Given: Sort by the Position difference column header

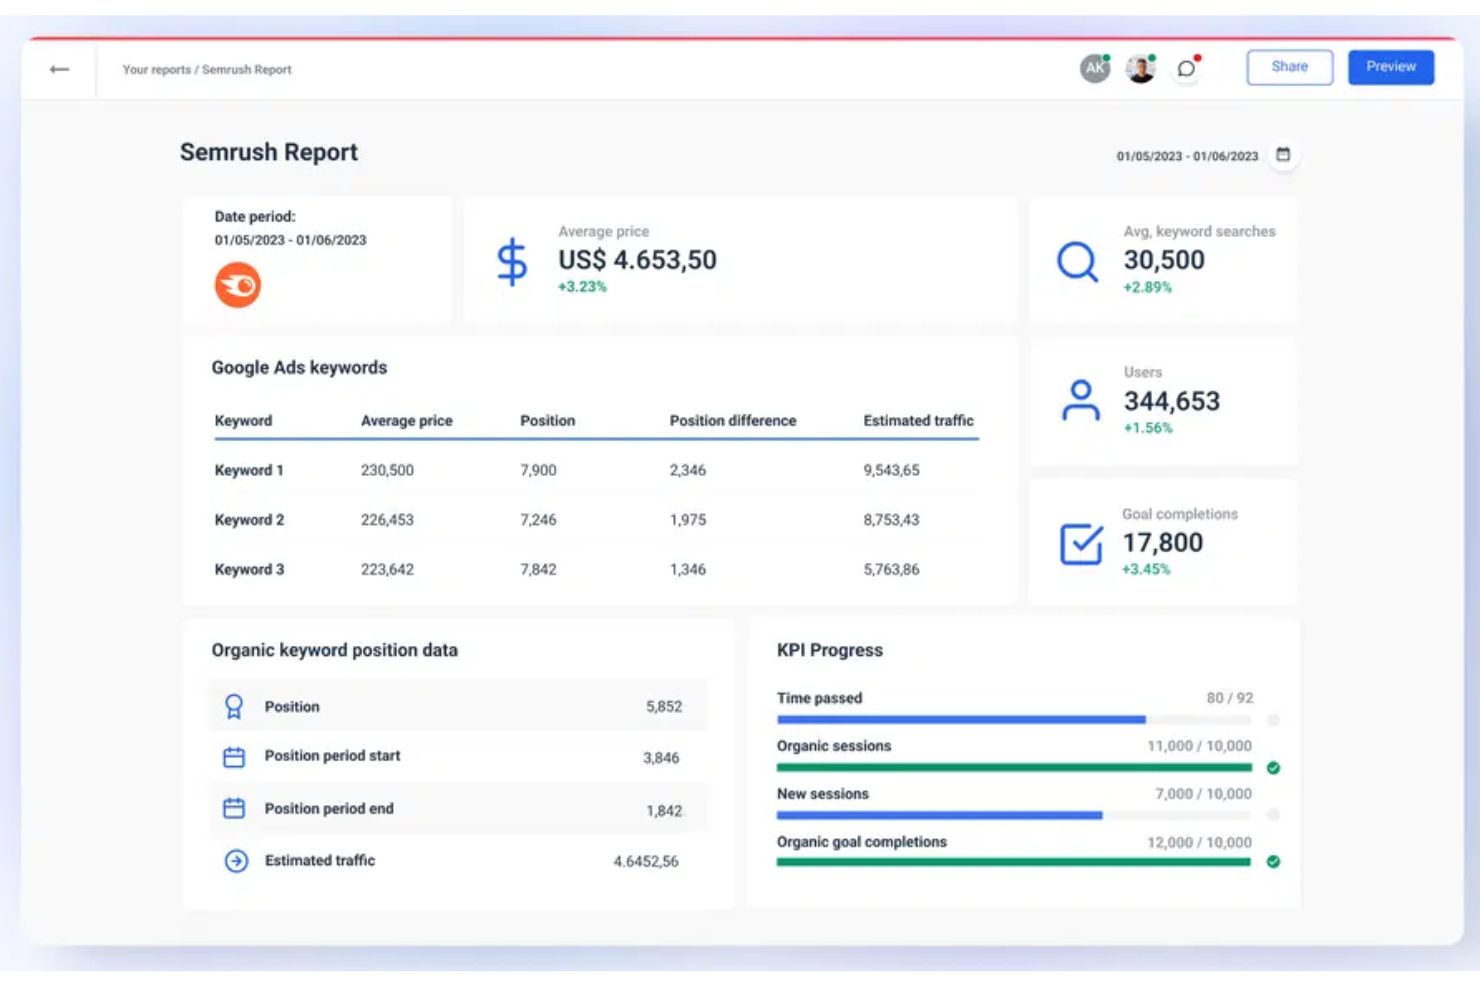Looking at the screenshot, I should point(733,421).
